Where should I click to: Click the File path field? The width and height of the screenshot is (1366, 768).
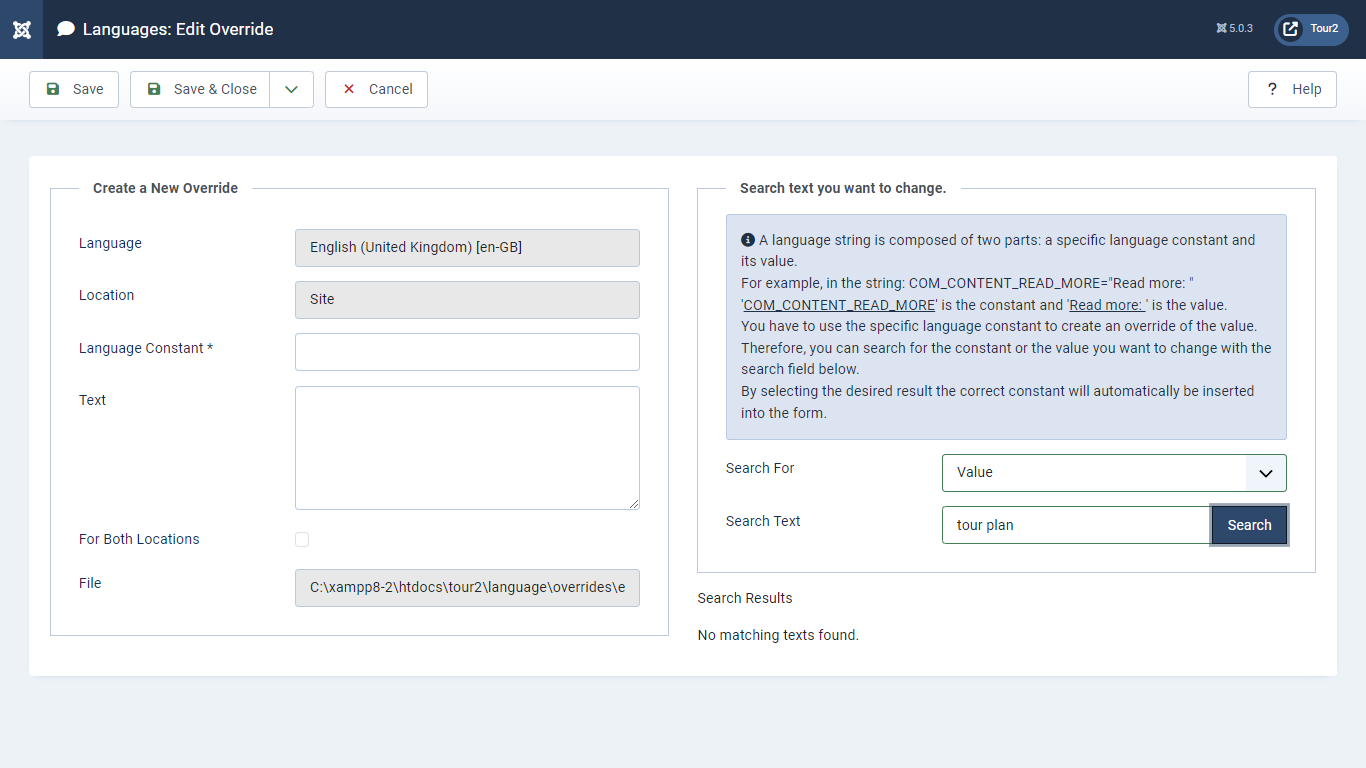tap(467, 588)
